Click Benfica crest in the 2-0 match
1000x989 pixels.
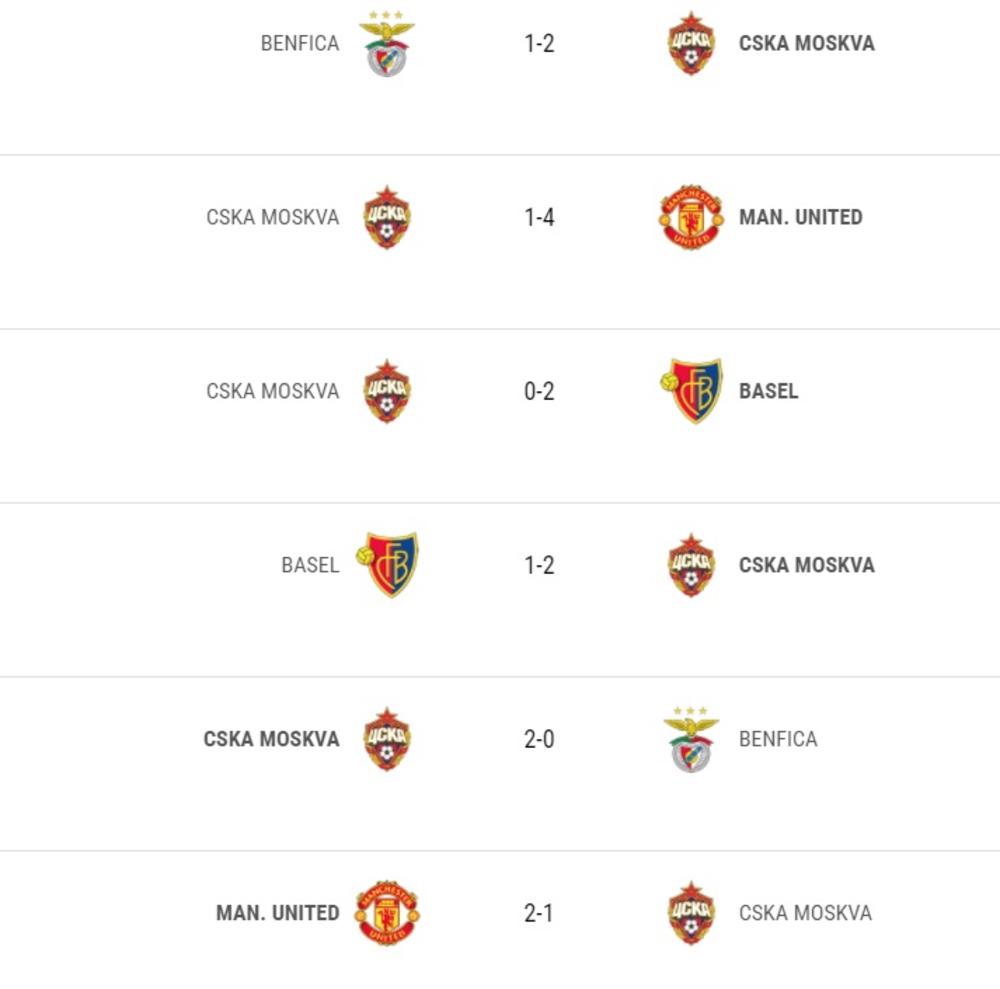click(691, 739)
